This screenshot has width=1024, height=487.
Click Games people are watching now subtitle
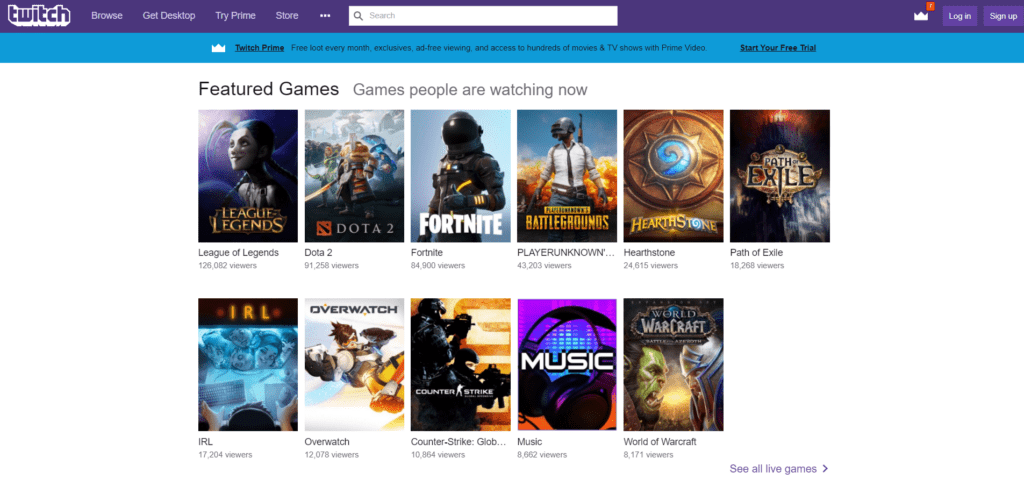pos(470,89)
